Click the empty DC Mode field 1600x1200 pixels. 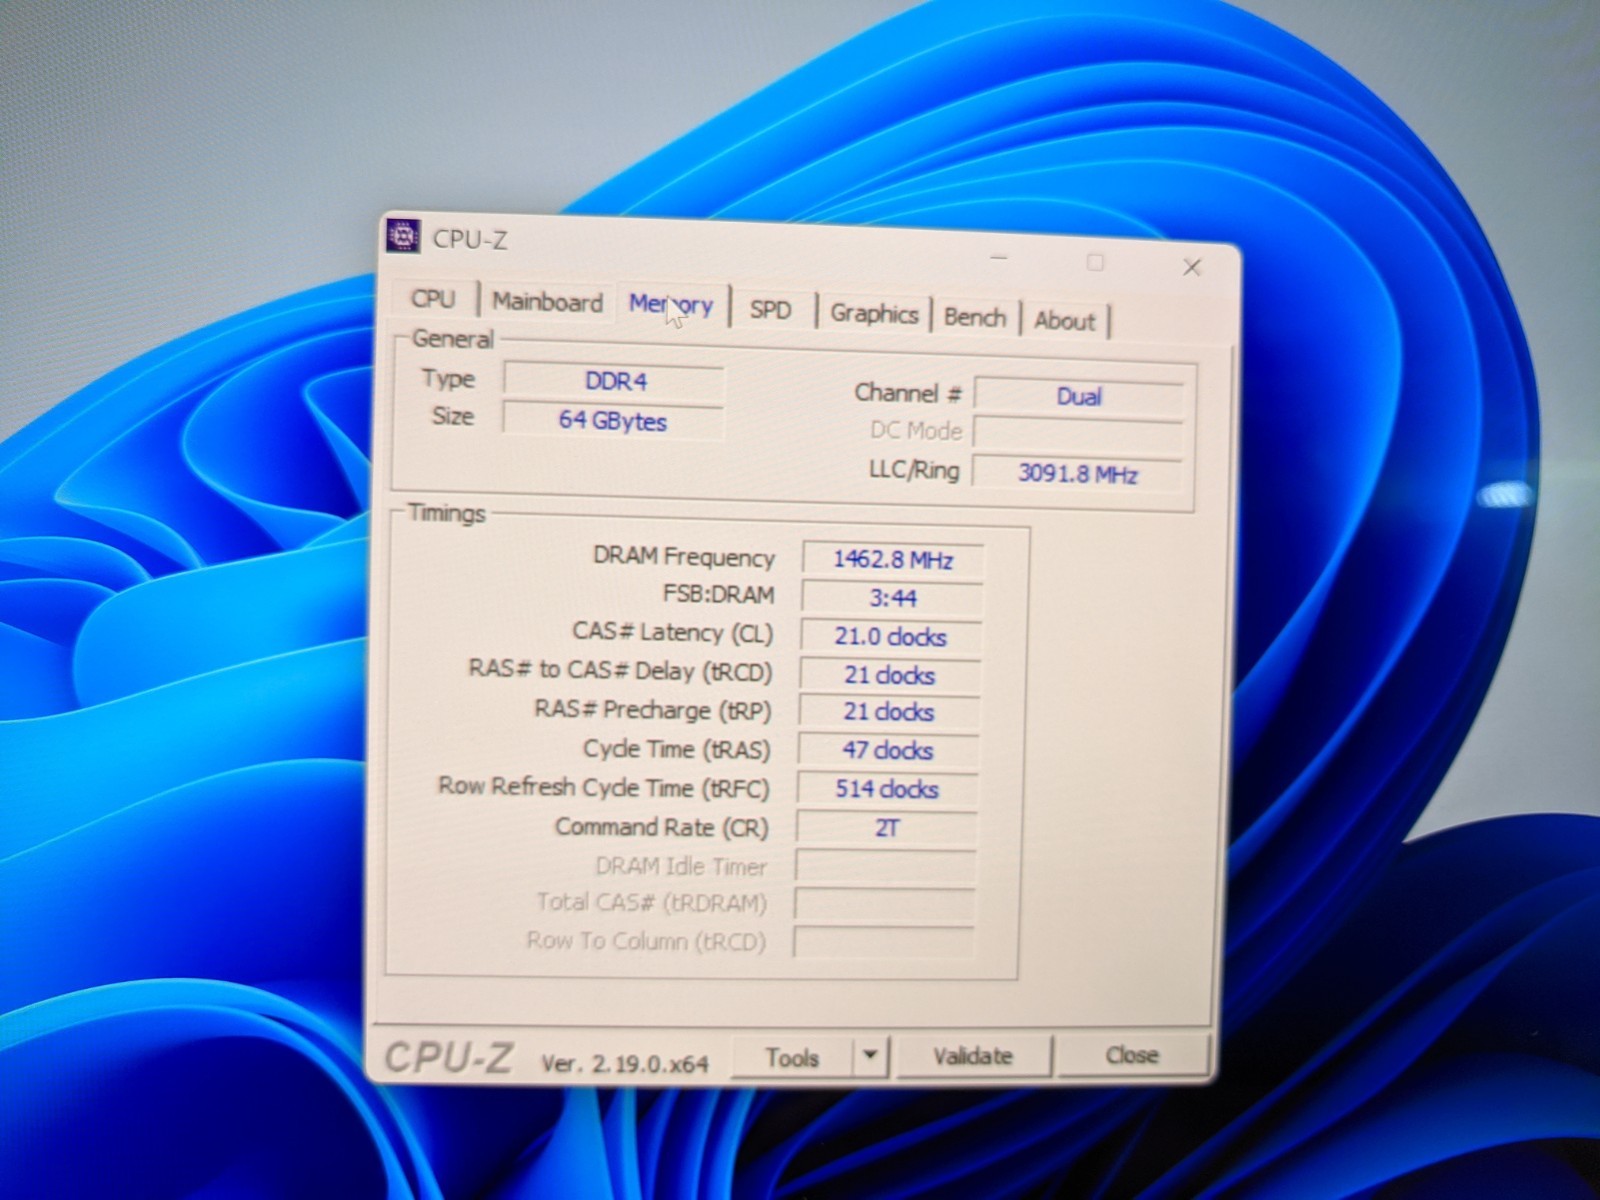1077,434
